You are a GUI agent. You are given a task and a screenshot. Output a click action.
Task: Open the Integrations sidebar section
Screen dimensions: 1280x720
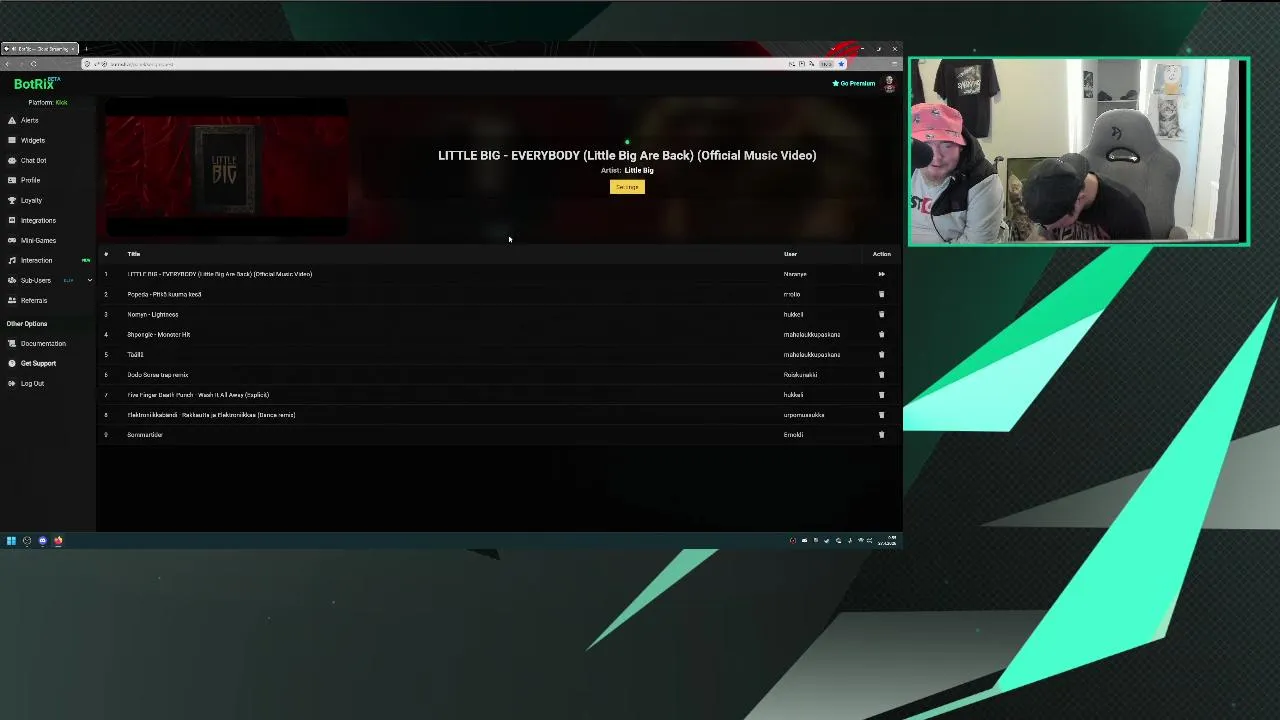click(x=38, y=220)
